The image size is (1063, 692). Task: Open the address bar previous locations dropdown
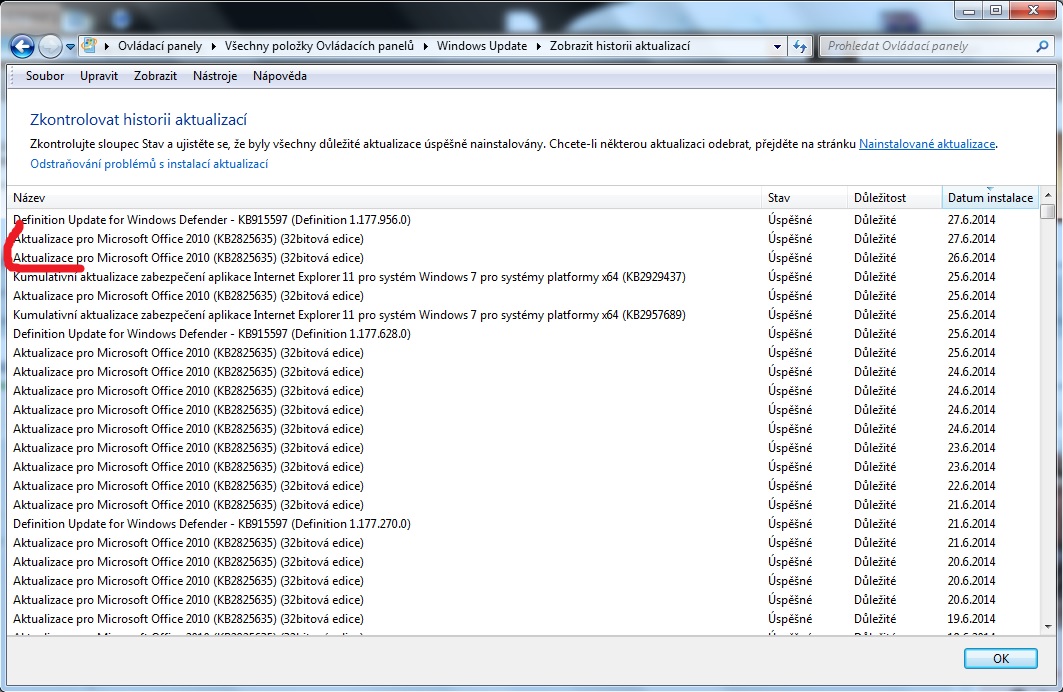tap(778, 46)
